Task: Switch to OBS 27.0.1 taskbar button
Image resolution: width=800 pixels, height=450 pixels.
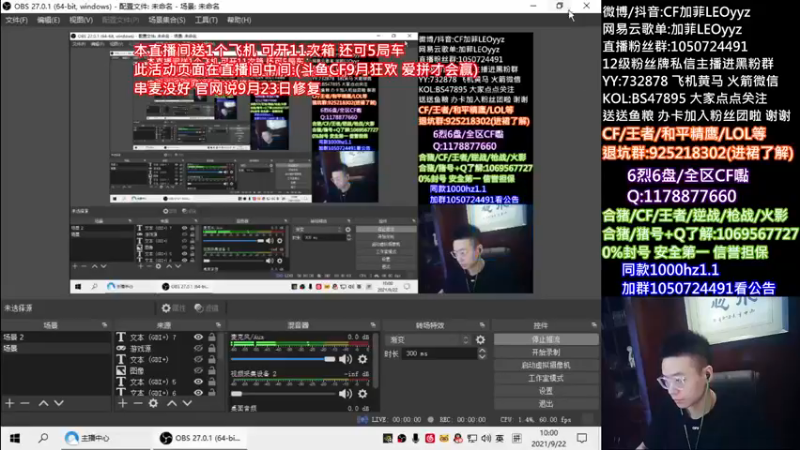Action: click(200, 438)
